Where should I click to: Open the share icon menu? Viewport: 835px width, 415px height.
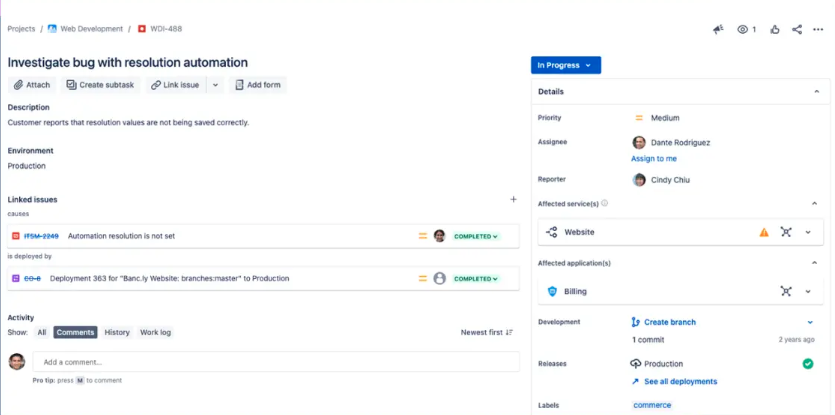click(797, 29)
